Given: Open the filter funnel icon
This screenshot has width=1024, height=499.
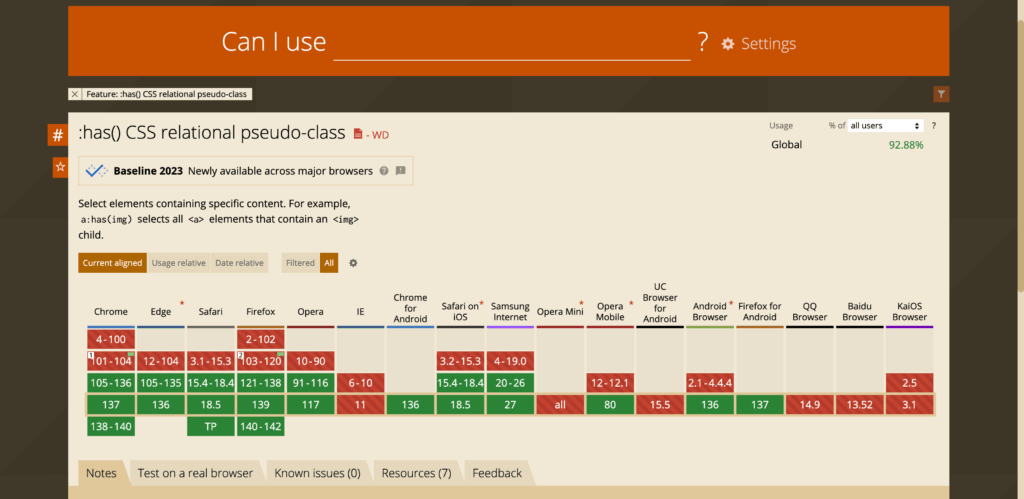Looking at the screenshot, I should click(x=941, y=94).
